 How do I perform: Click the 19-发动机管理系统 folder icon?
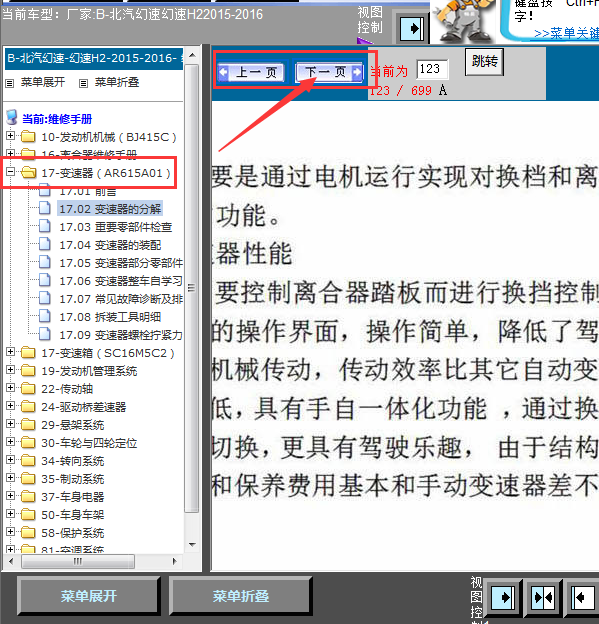28,370
